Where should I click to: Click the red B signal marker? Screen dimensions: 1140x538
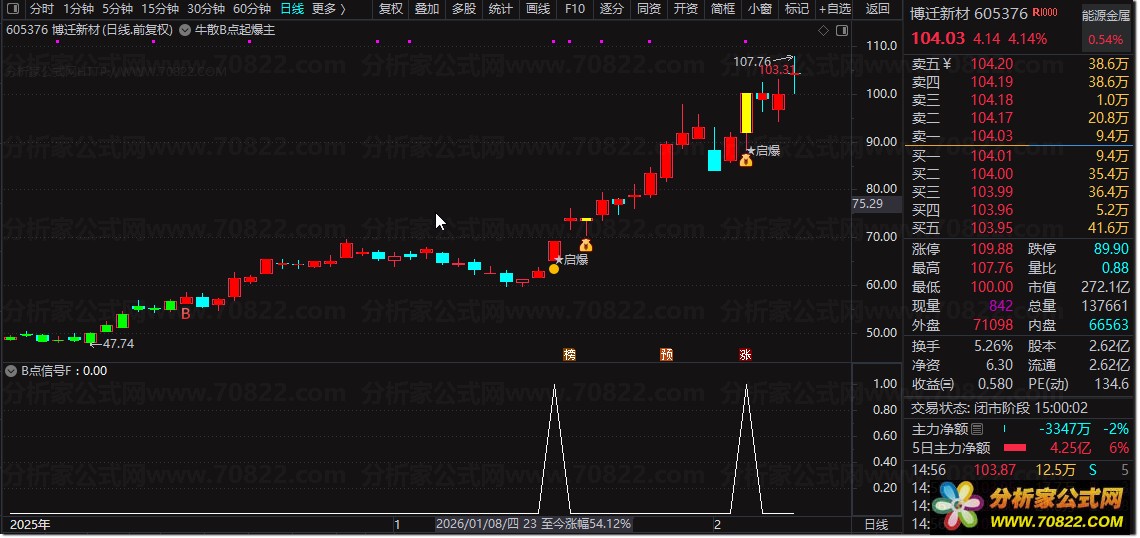185,314
